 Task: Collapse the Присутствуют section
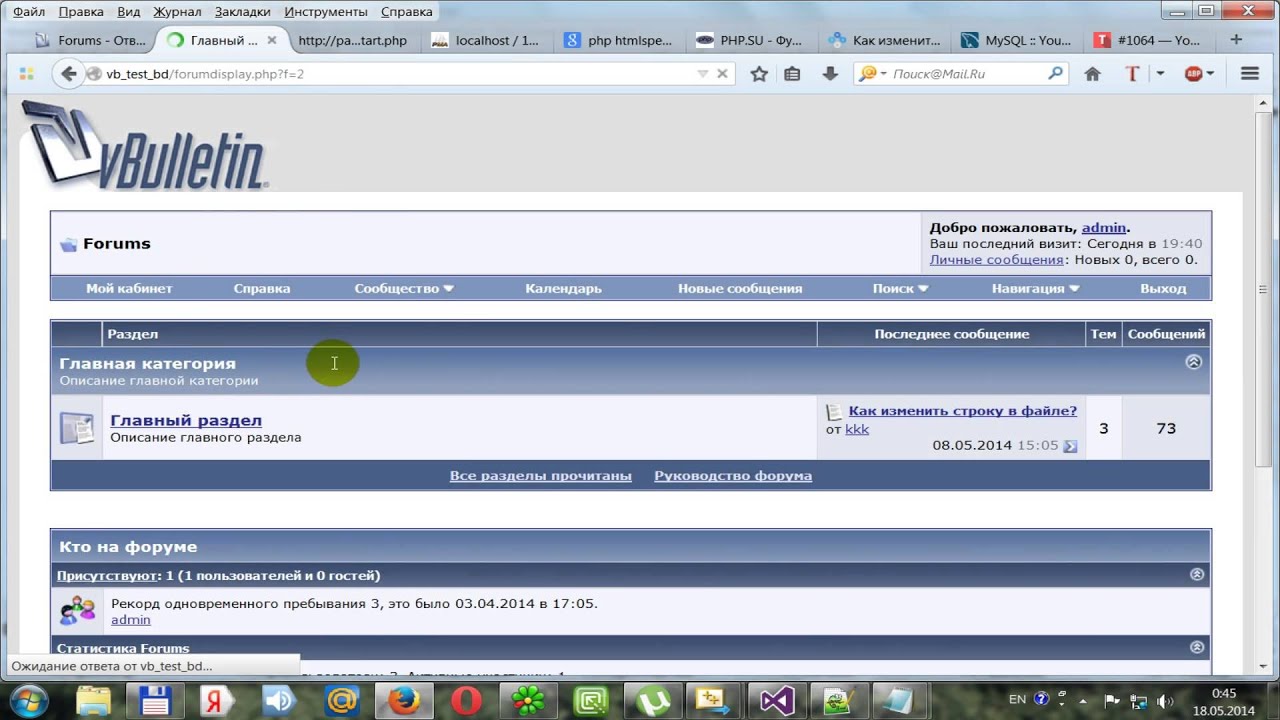click(x=1197, y=575)
